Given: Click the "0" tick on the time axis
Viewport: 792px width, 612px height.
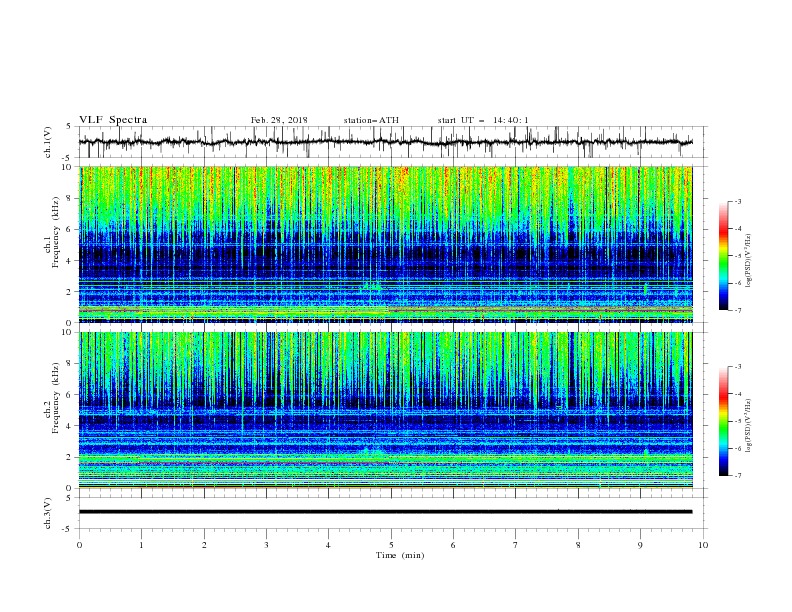Looking at the screenshot, I should tap(79, 545).
